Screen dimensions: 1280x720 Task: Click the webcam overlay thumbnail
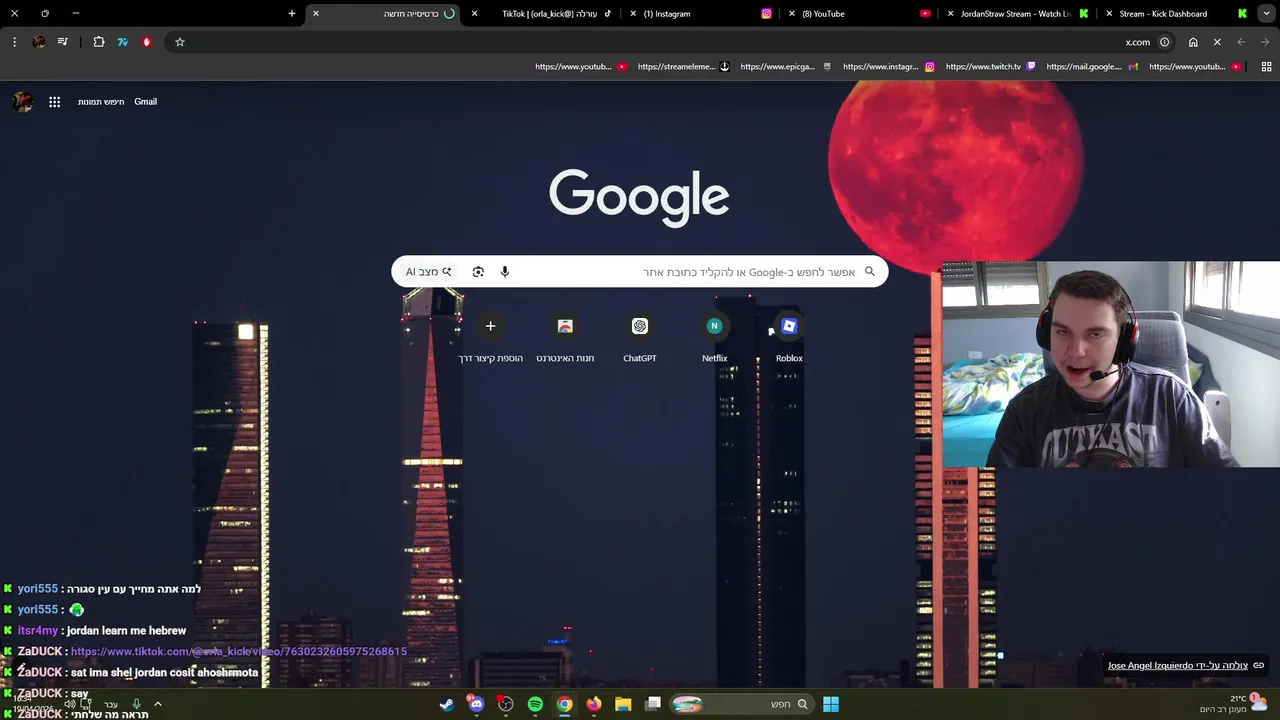pos(1111,365)
